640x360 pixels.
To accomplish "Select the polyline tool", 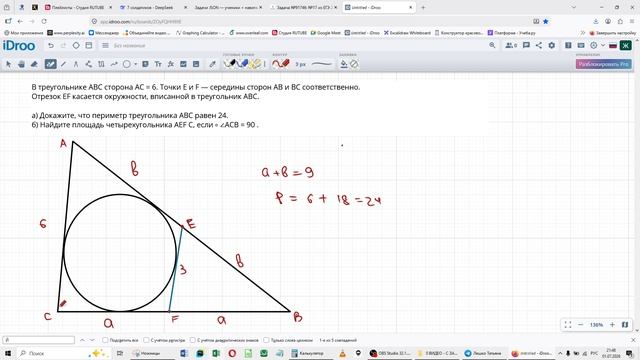I will (88, 64).
